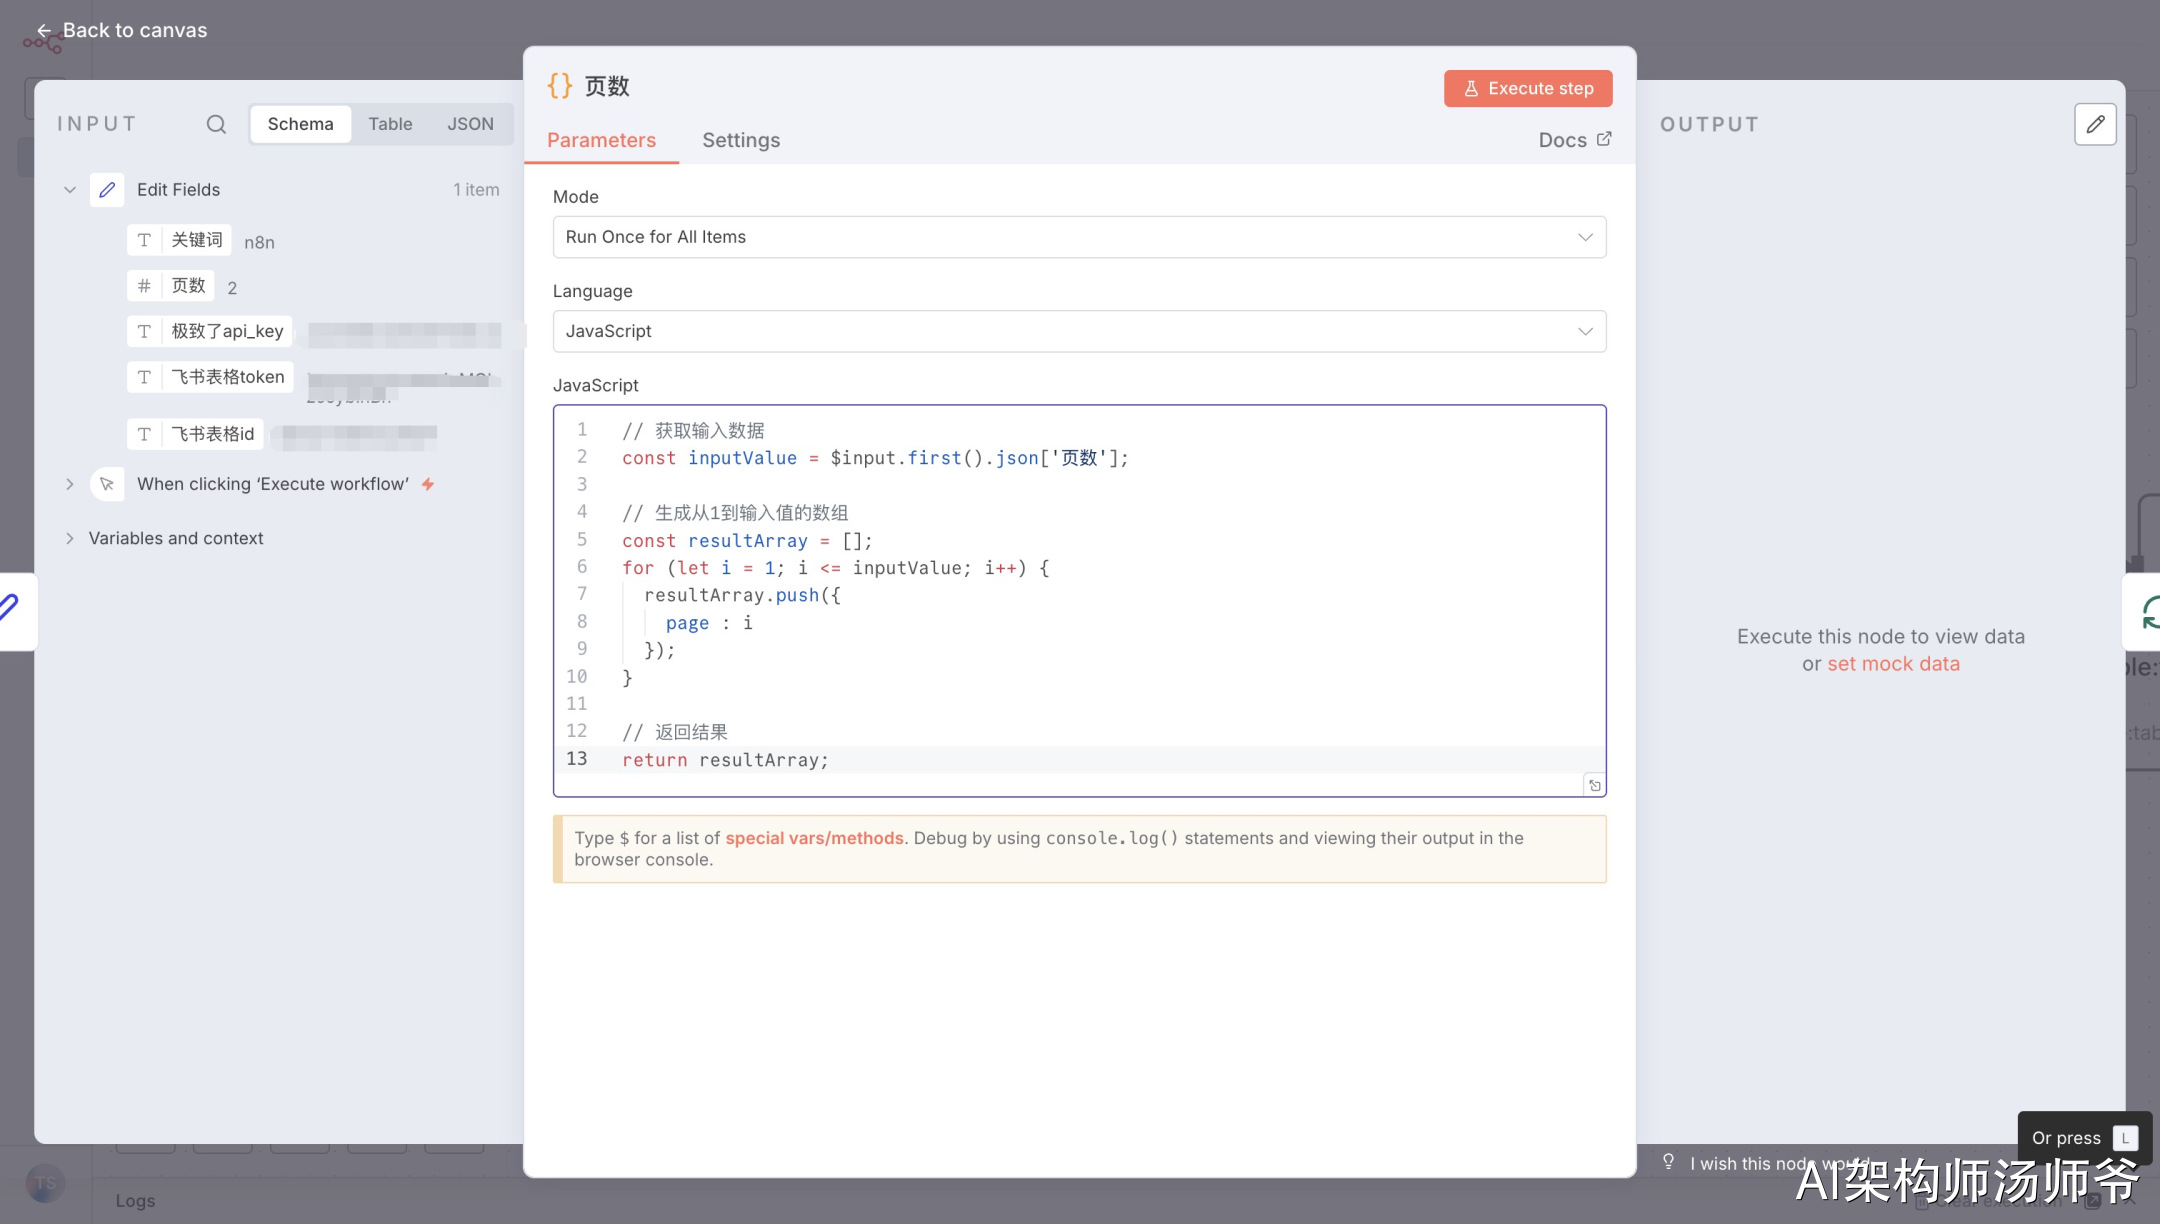Open the Settings tab

click(740, 140)
